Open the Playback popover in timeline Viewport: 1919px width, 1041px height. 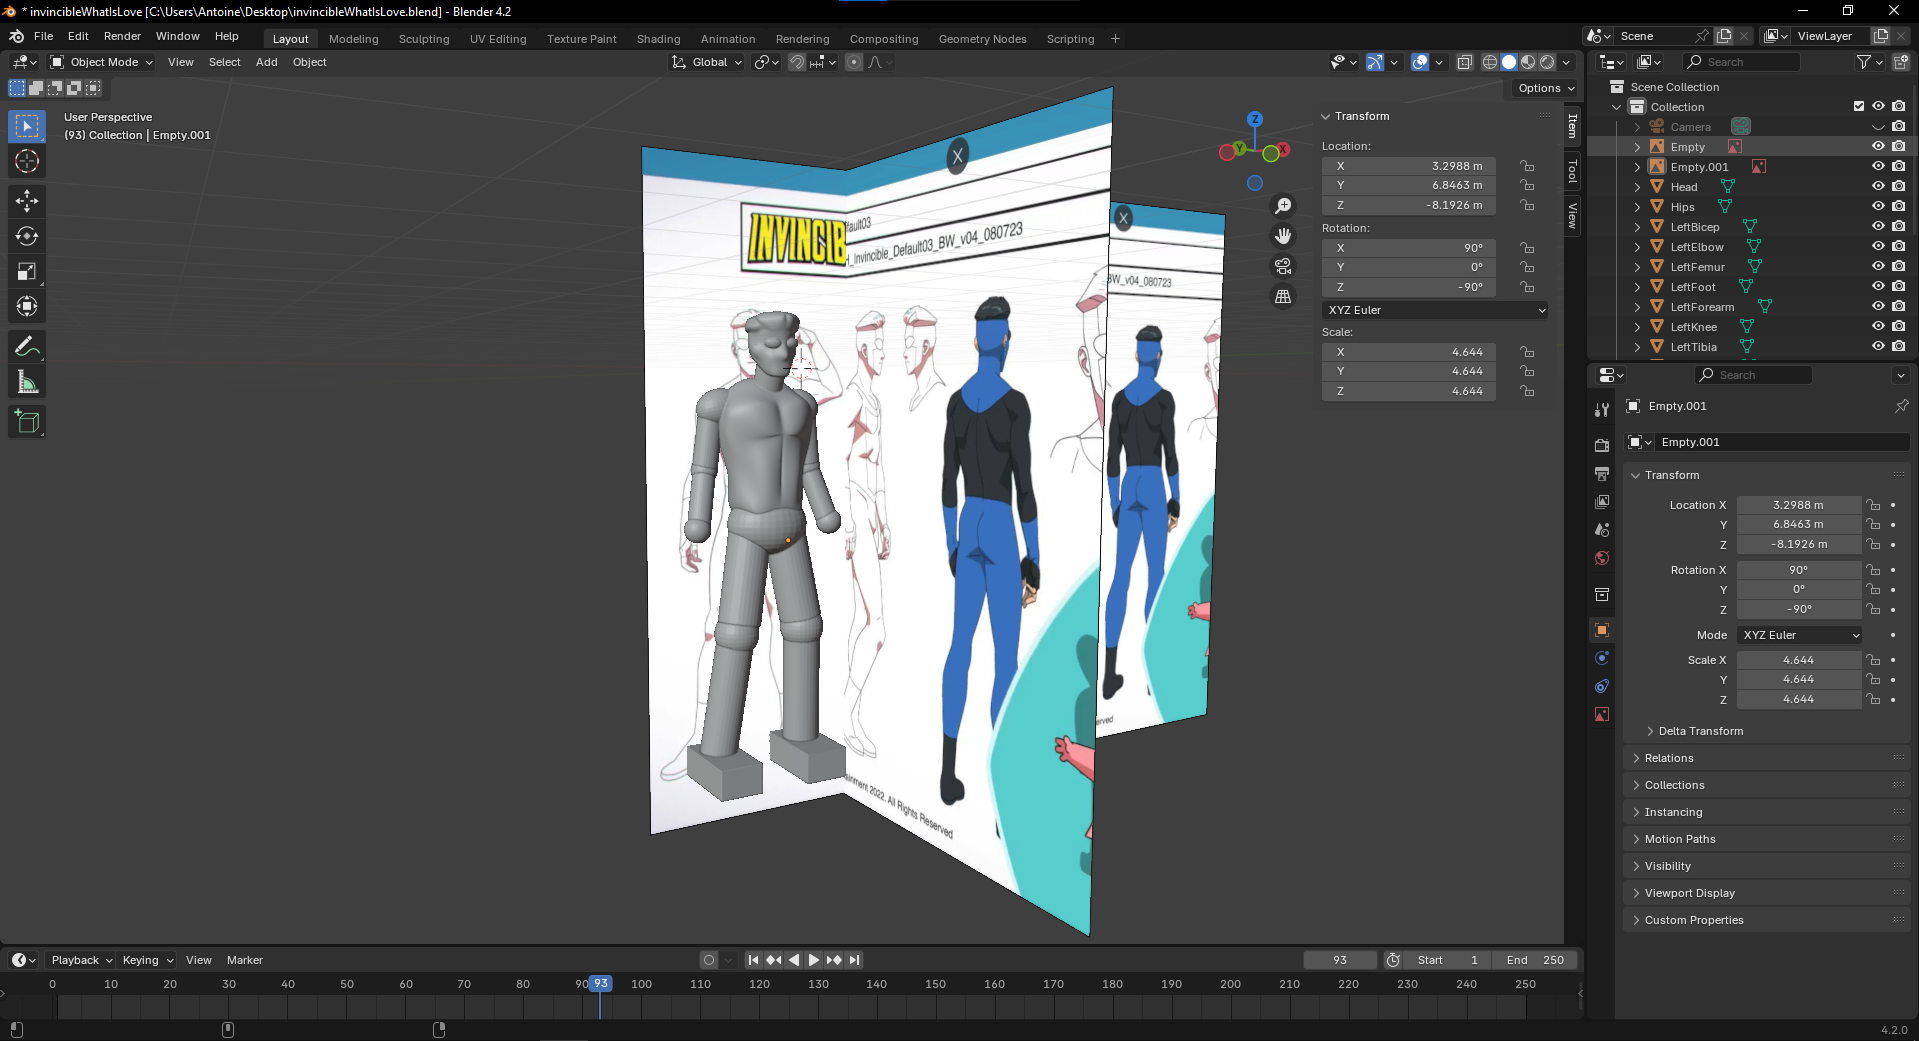click(81, 960)
